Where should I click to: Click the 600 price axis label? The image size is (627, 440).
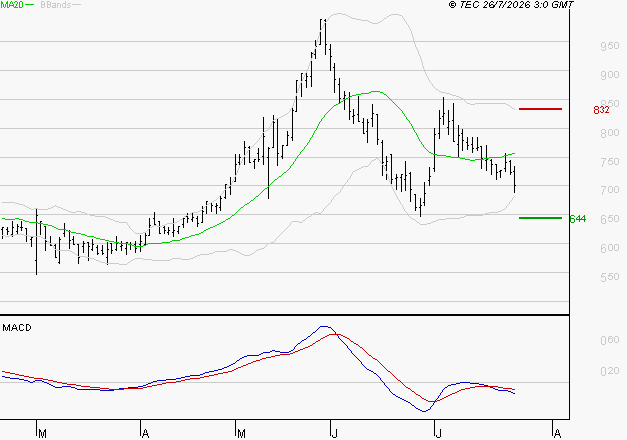point(610,248)
